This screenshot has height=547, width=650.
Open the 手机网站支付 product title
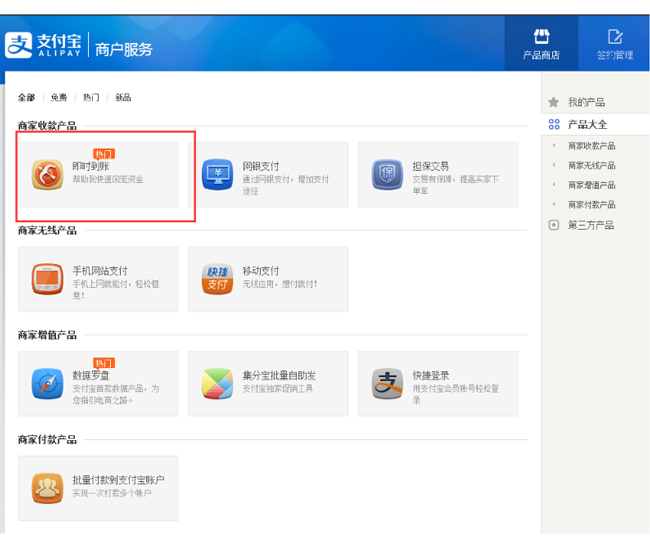100,271
